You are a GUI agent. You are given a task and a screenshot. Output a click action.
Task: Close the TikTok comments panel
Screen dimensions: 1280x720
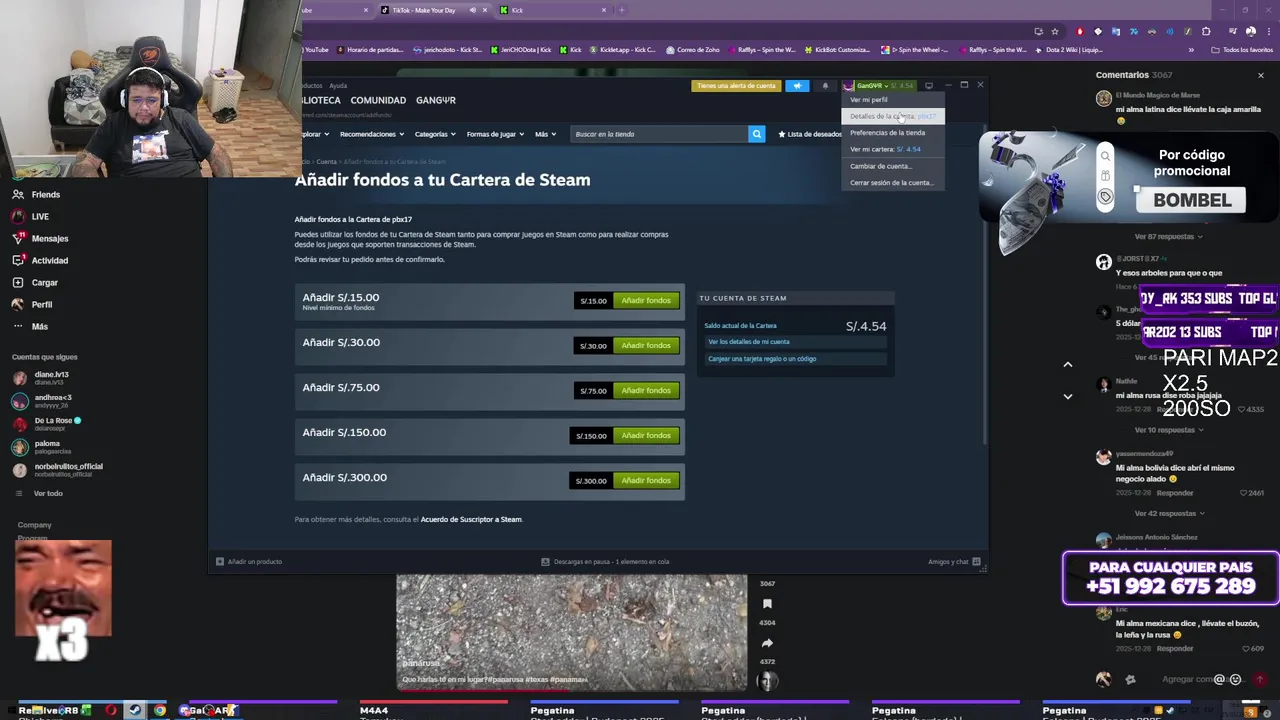coord(1260,75)
